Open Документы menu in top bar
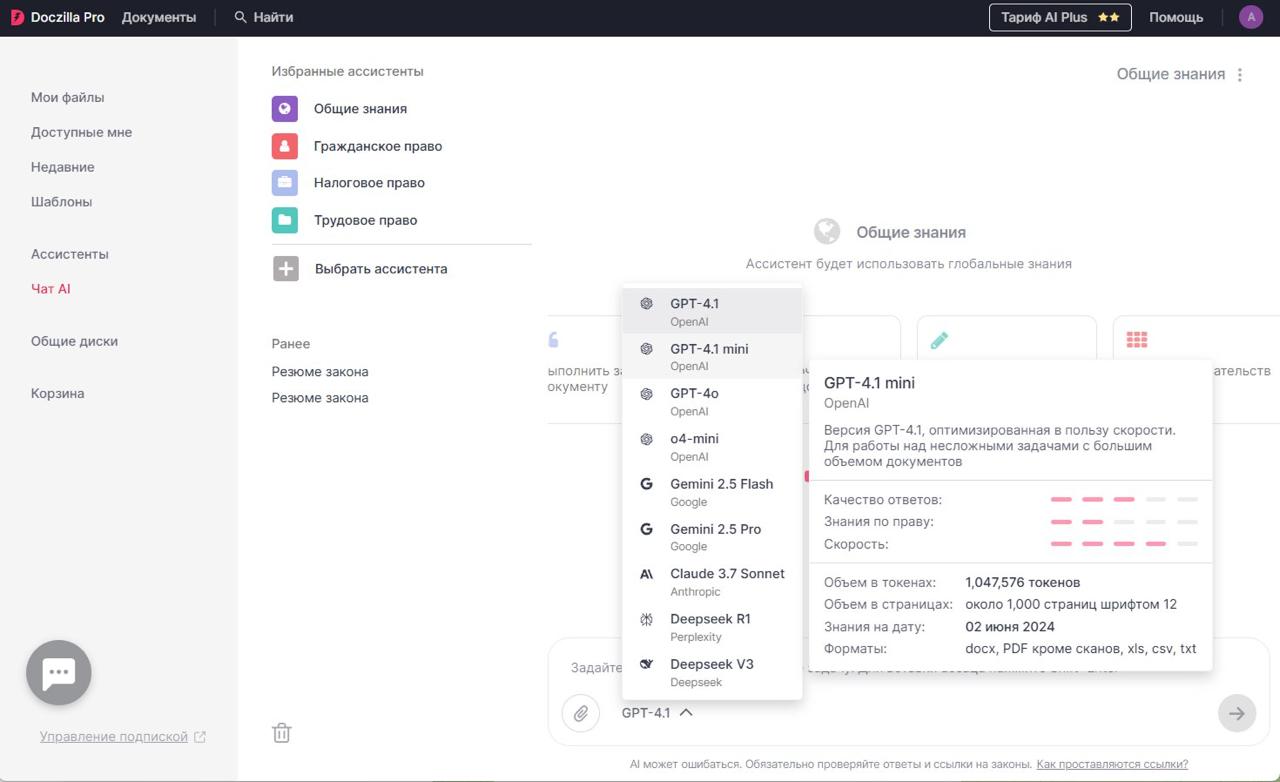This screenshot has height=782, width=1280. pos(159,17)
